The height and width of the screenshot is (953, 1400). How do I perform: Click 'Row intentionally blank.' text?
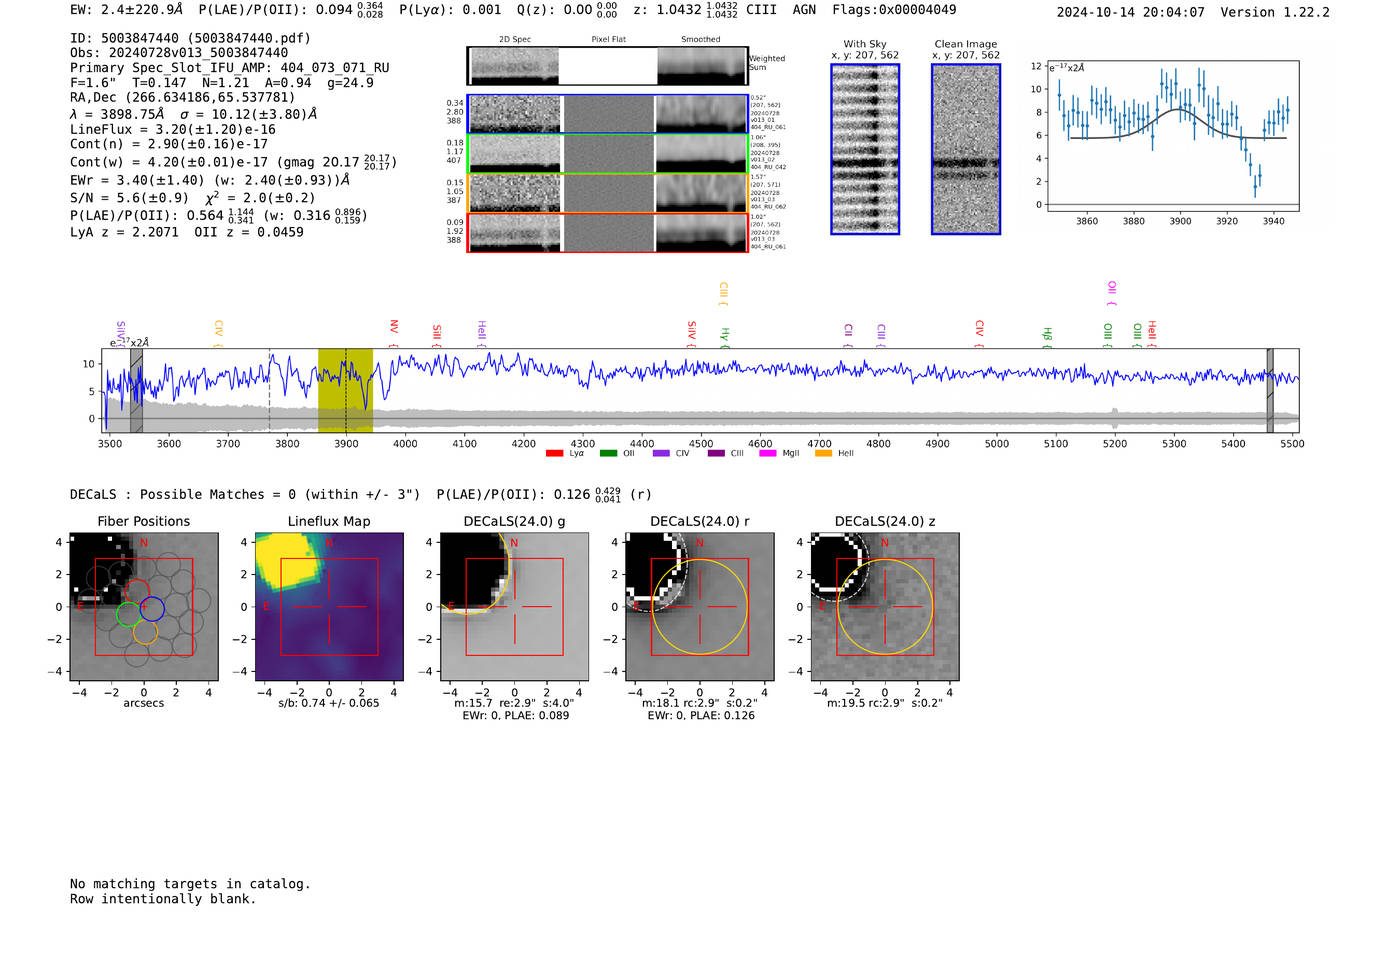click(x=163, y=899)
